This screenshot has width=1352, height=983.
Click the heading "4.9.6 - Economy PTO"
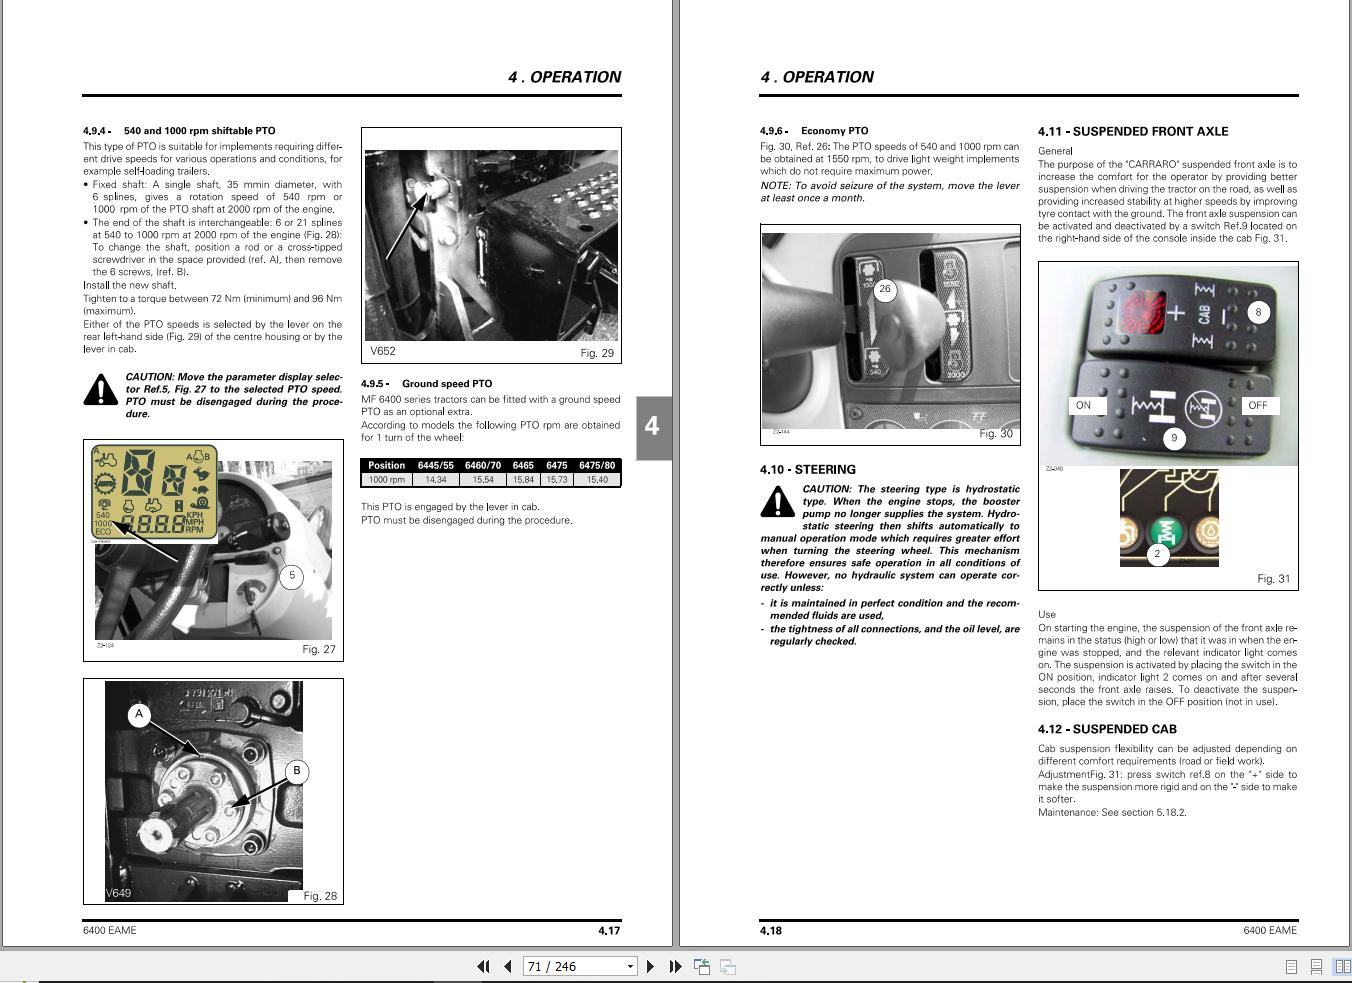tap(814, 131)
